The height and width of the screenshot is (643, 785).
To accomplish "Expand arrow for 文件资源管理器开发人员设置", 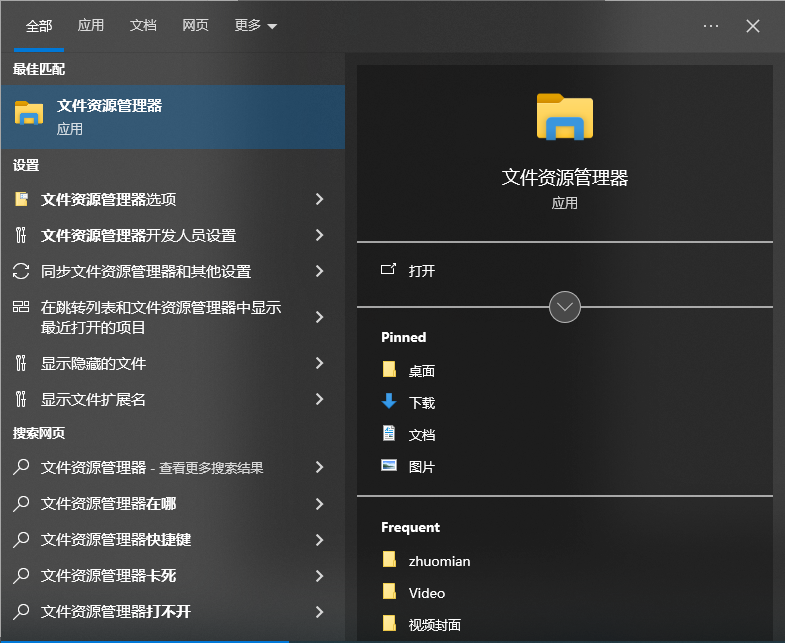I will pyautogui.click(x=319, y=235).
